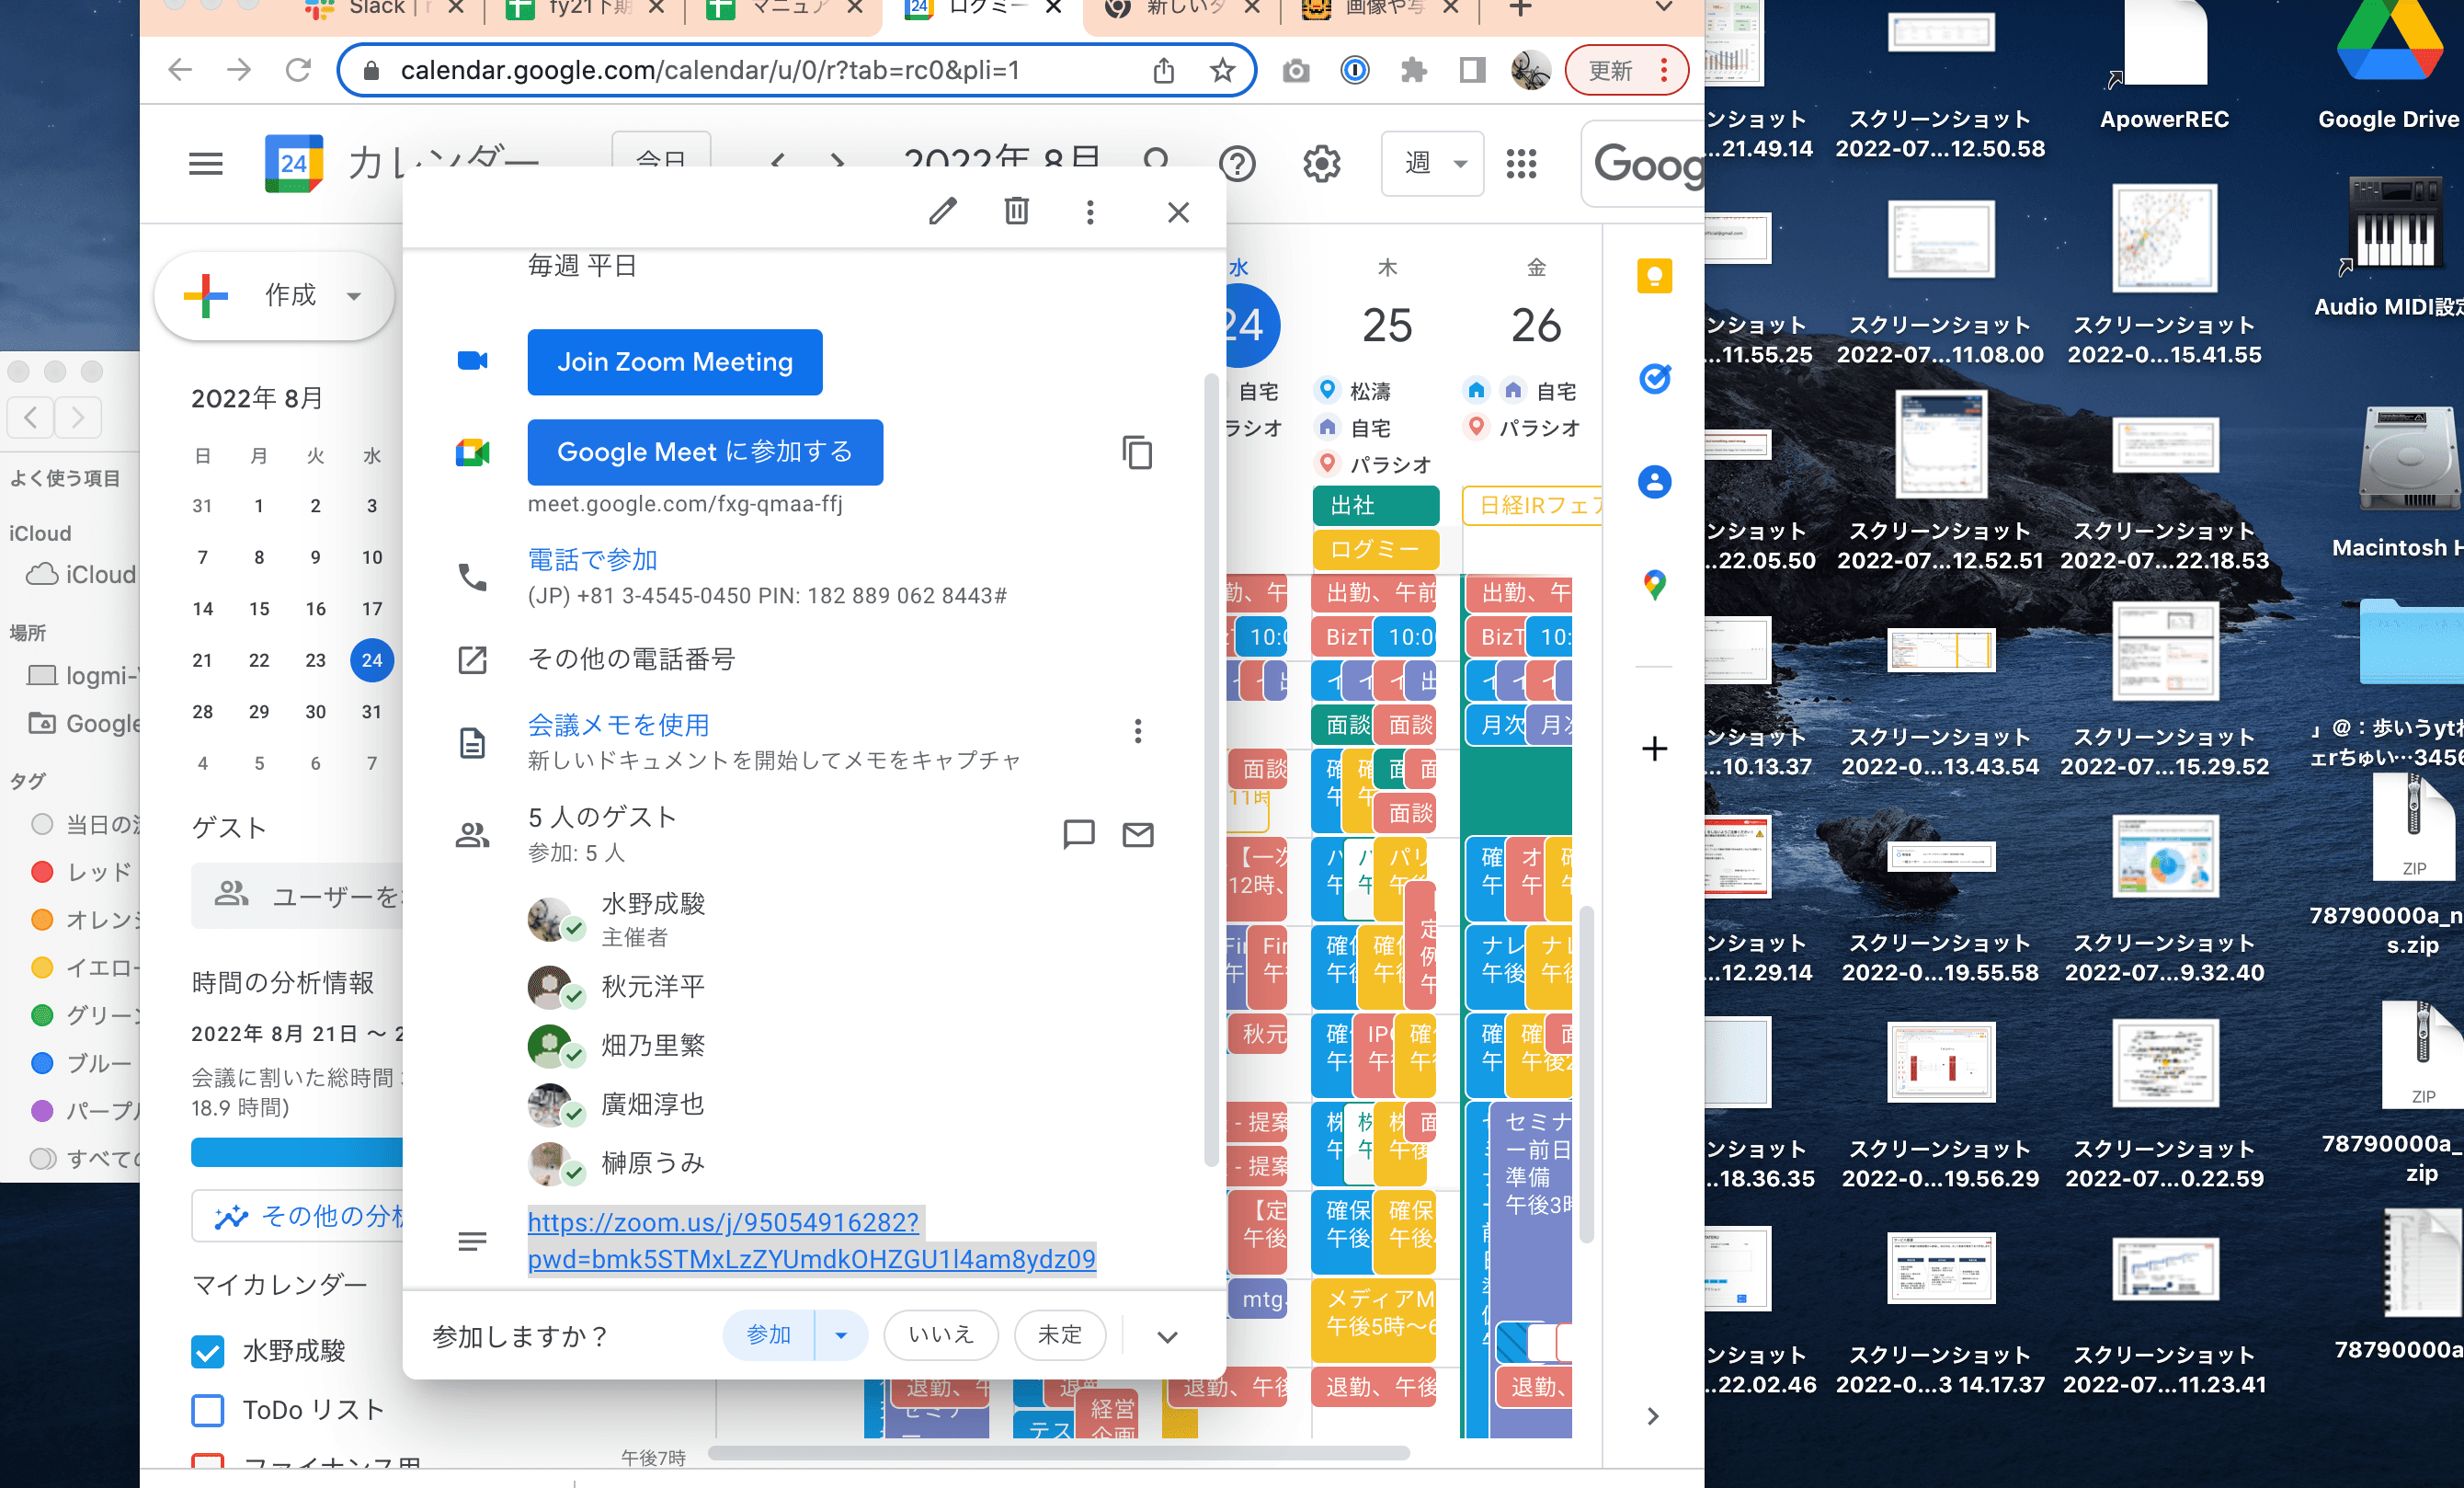Send chat message to guests icon

(x=1078, y=834)
